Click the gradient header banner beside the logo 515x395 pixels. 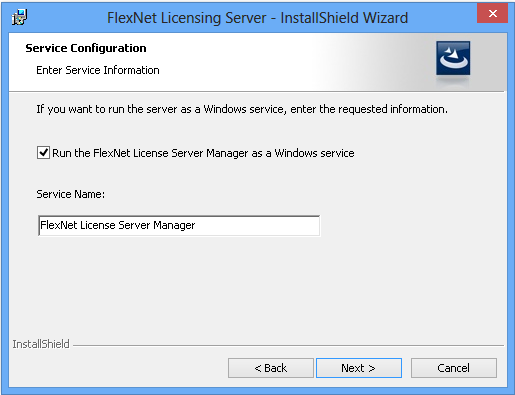click(367, 62)
